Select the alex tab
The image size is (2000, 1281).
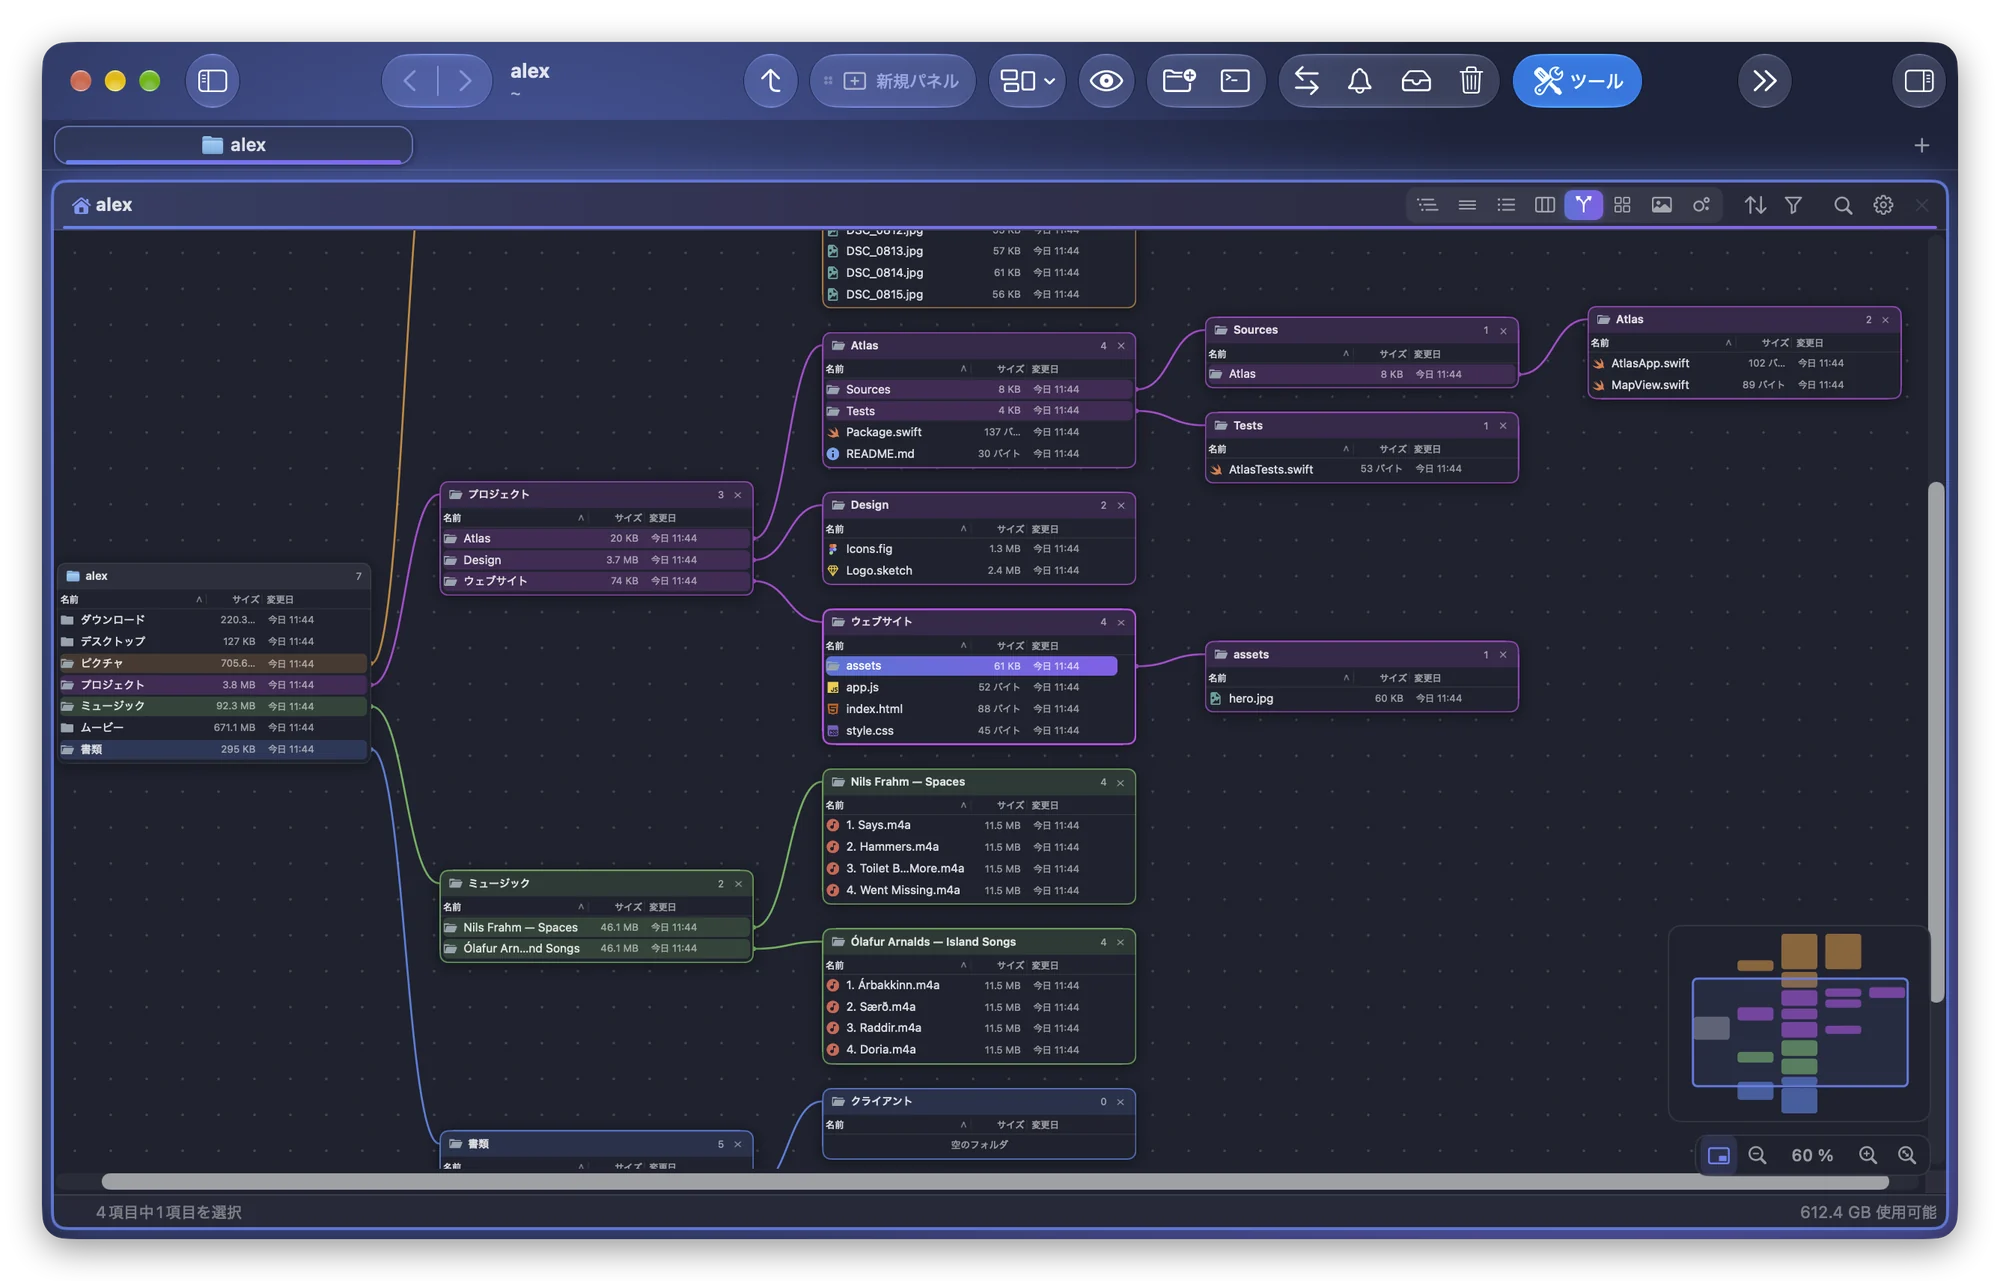(233, 145)
